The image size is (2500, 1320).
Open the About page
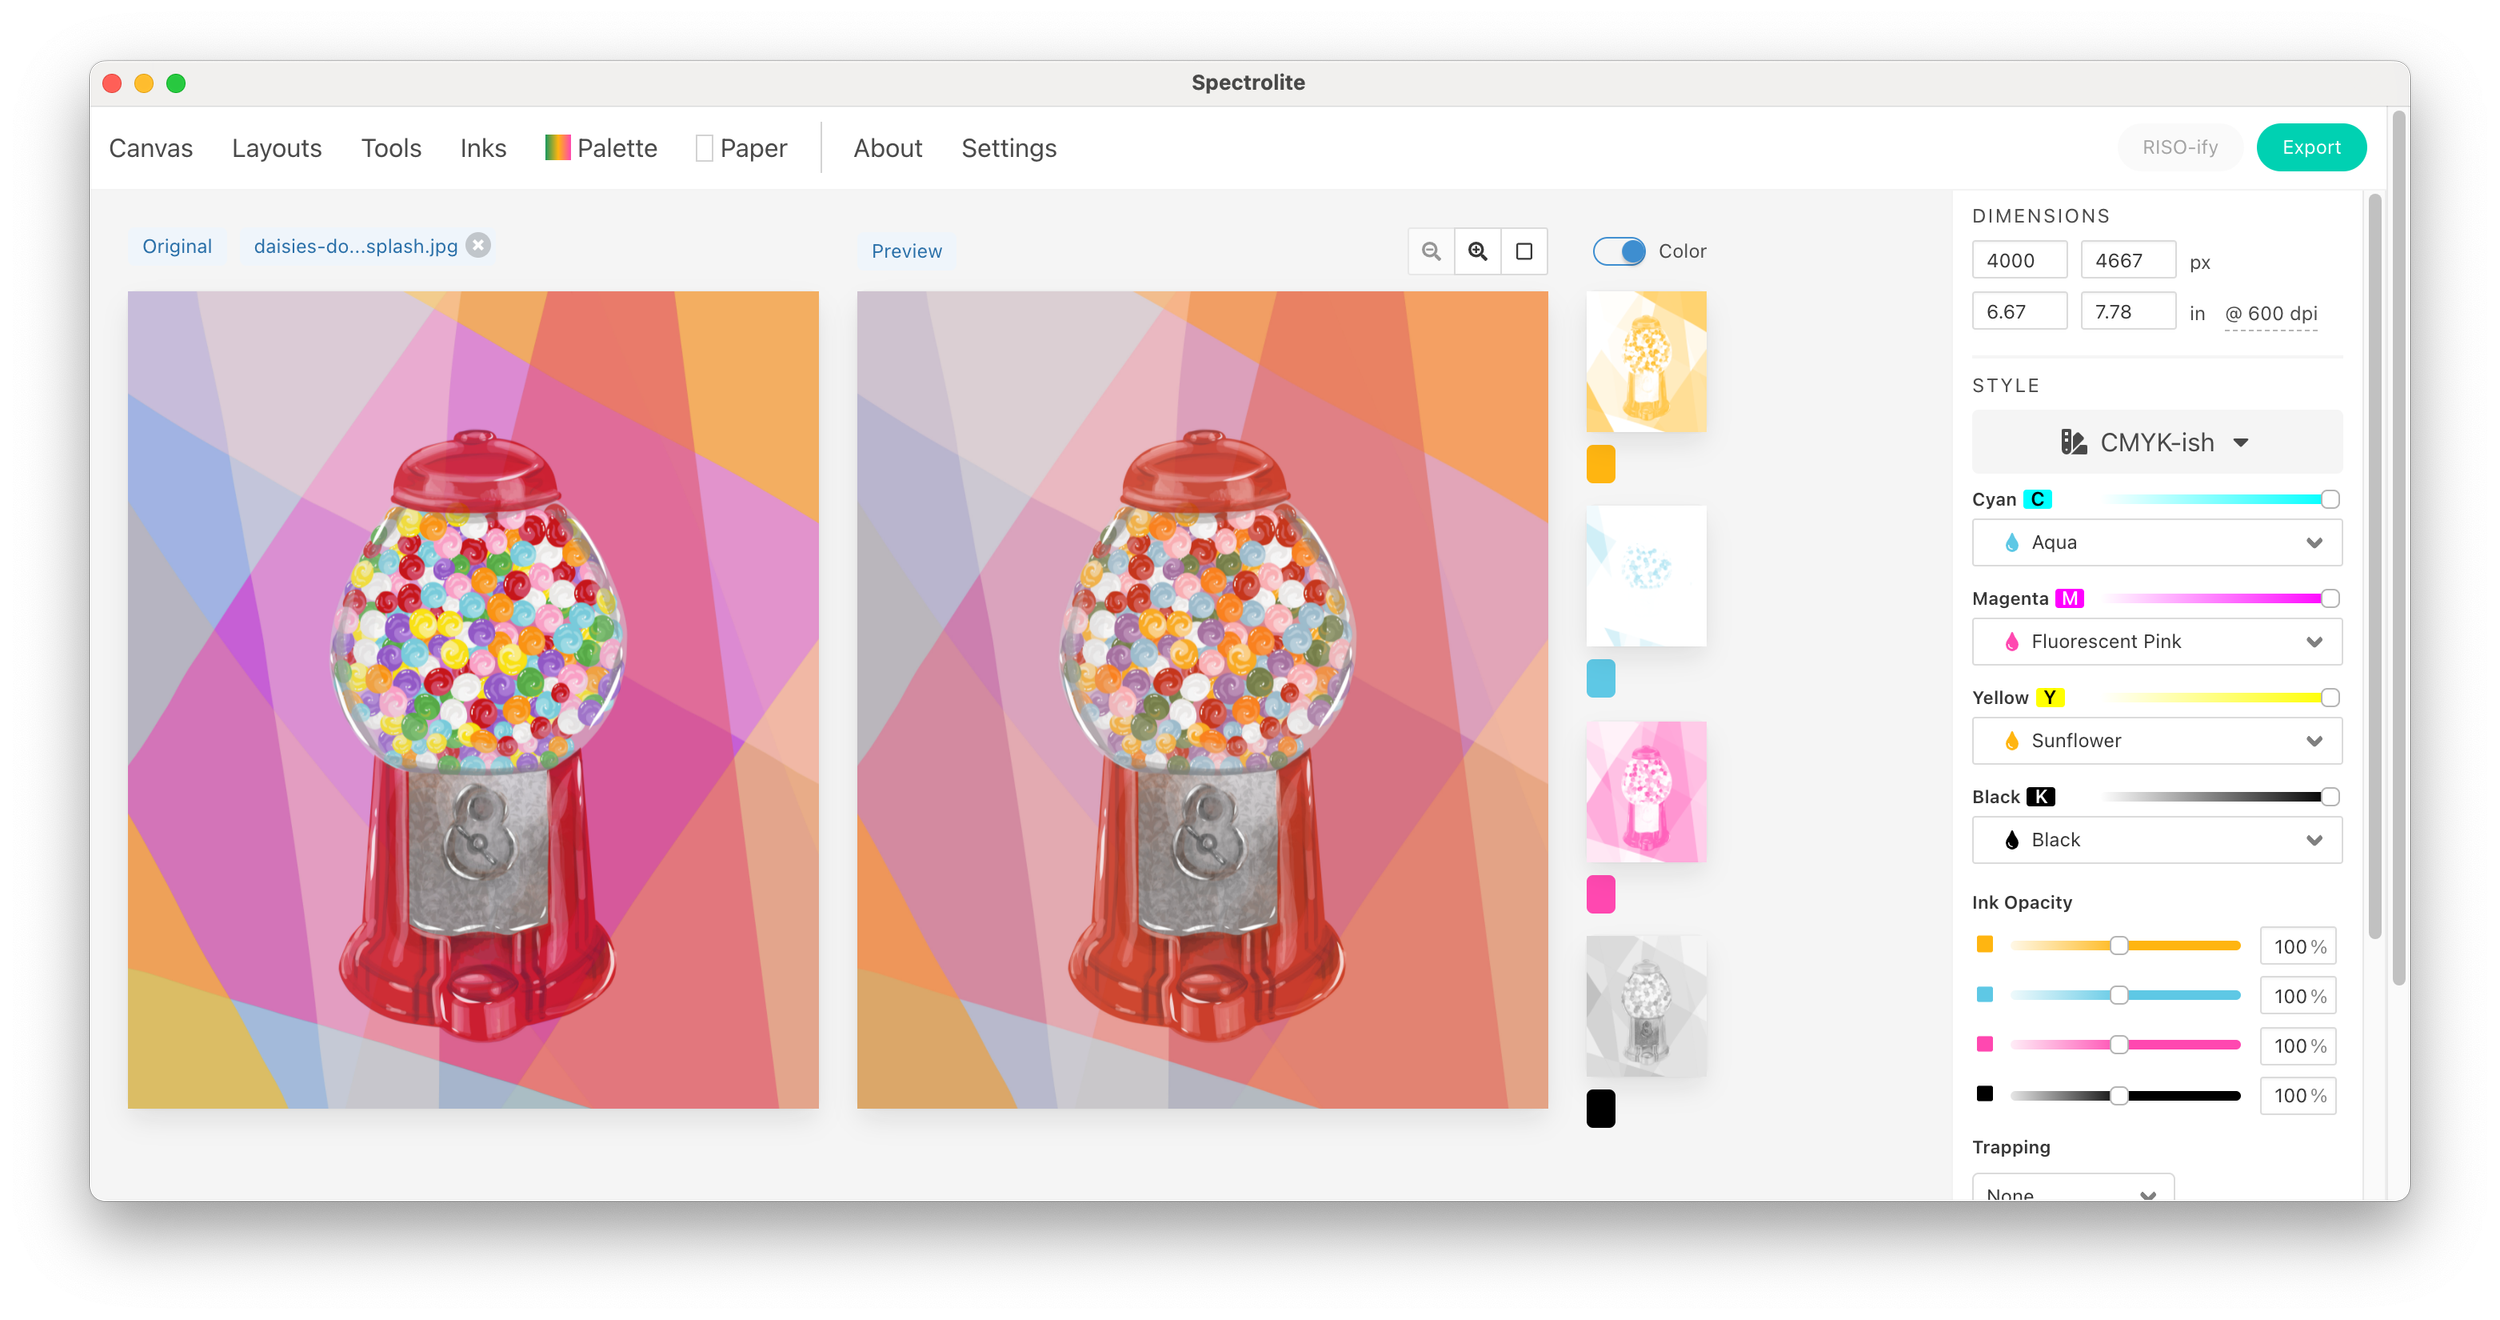coord(888,148)
